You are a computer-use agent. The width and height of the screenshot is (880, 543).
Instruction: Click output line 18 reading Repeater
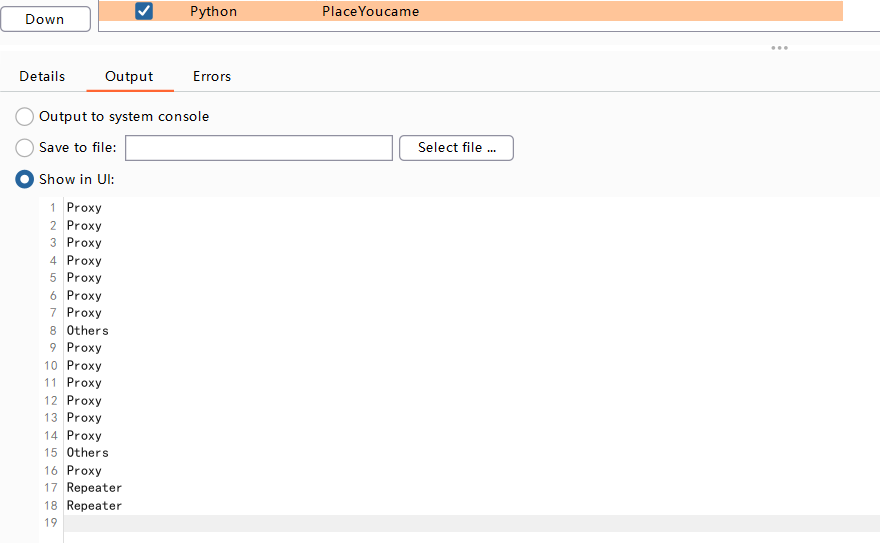[x=94, y=505]
